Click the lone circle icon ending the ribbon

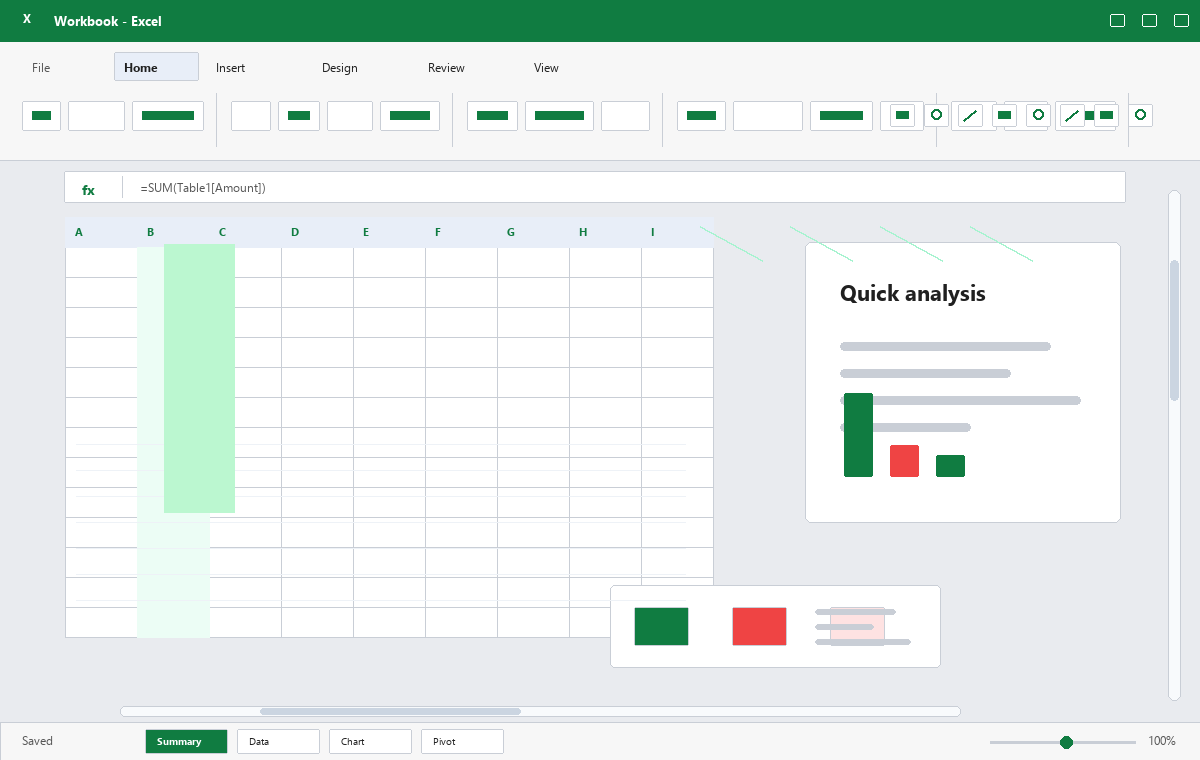tap(1140, 115)
